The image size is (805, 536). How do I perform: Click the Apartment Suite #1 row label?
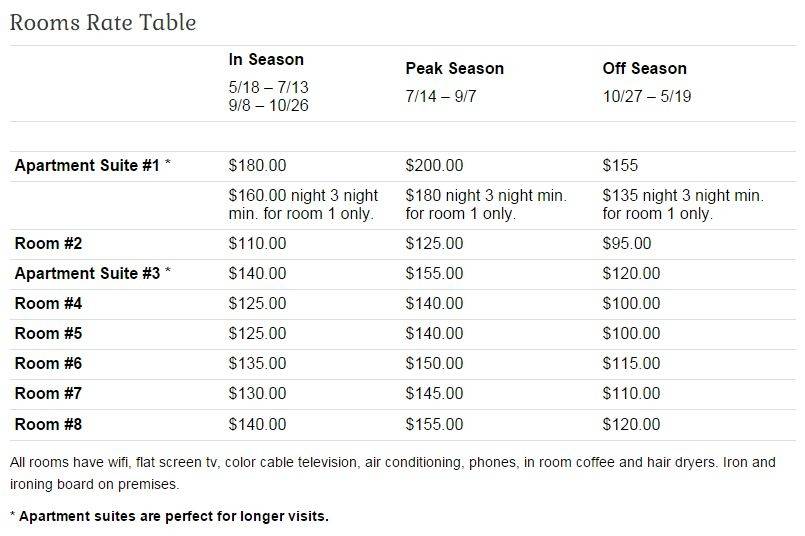coord(87,165)
